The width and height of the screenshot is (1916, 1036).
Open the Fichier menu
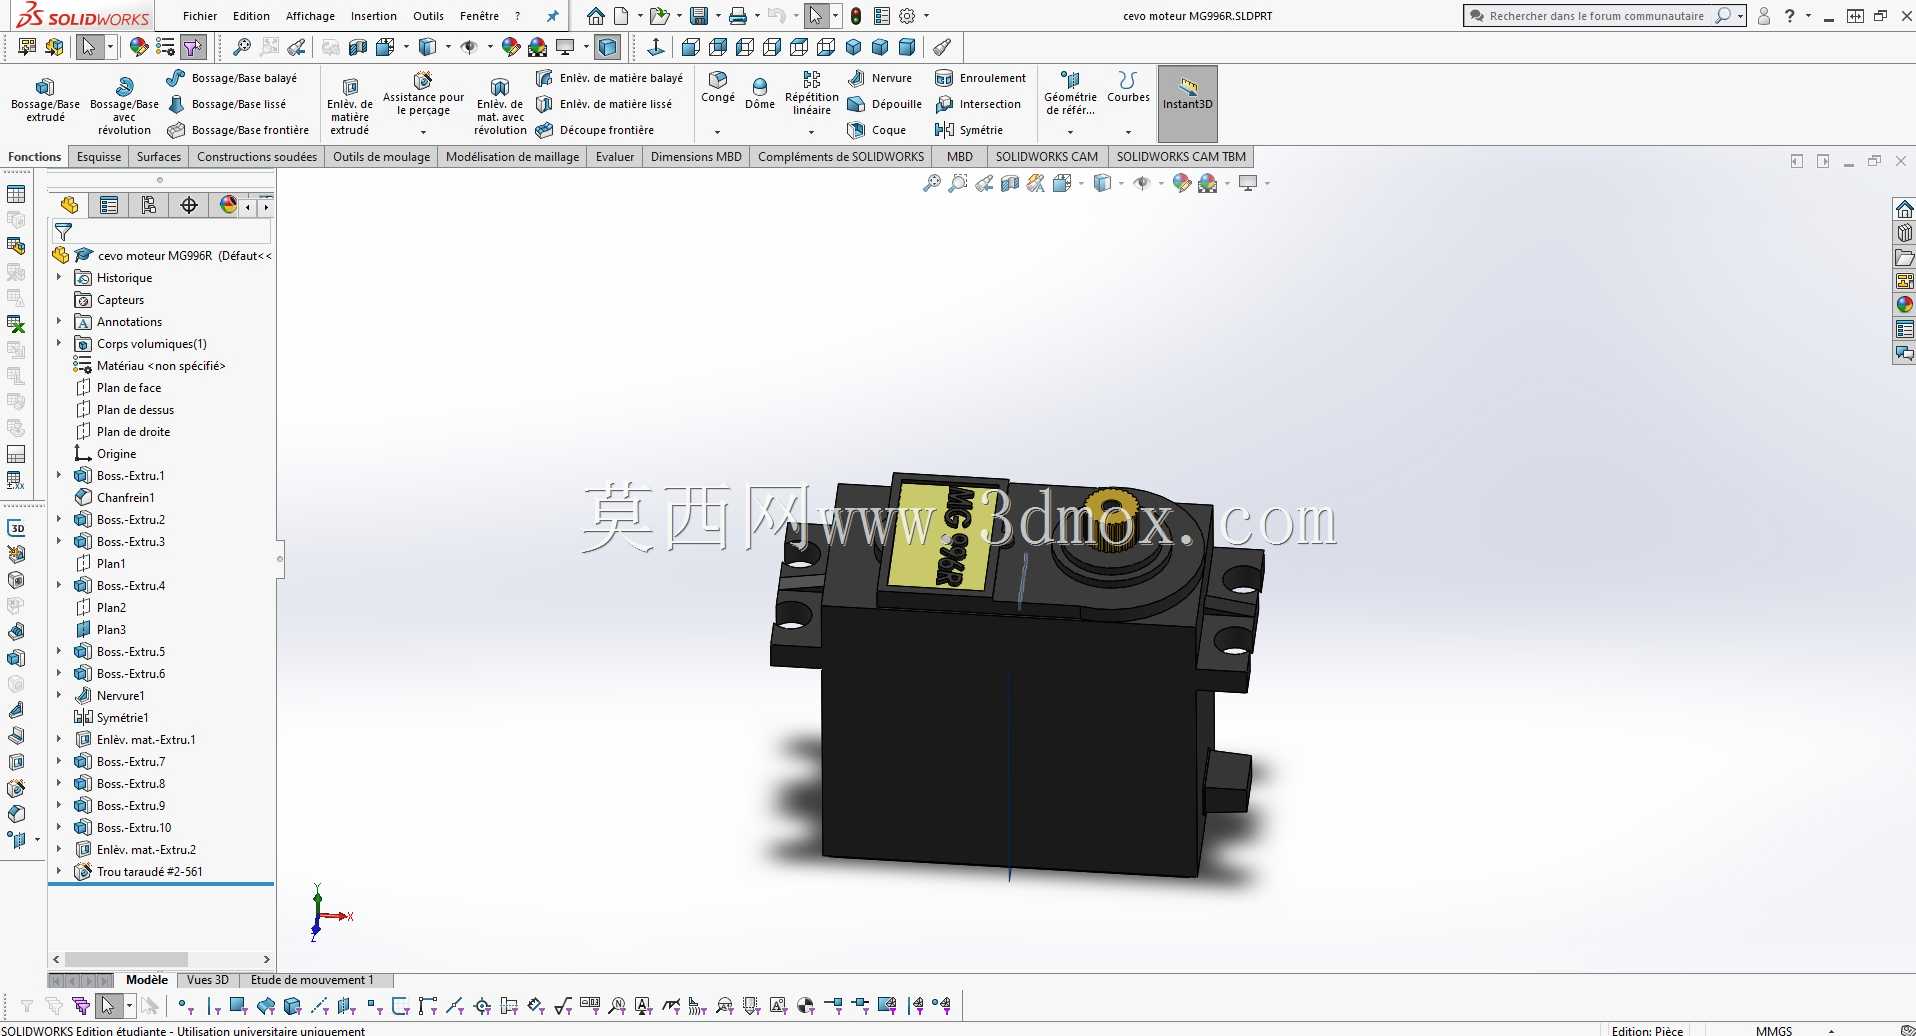pos(200,16)
